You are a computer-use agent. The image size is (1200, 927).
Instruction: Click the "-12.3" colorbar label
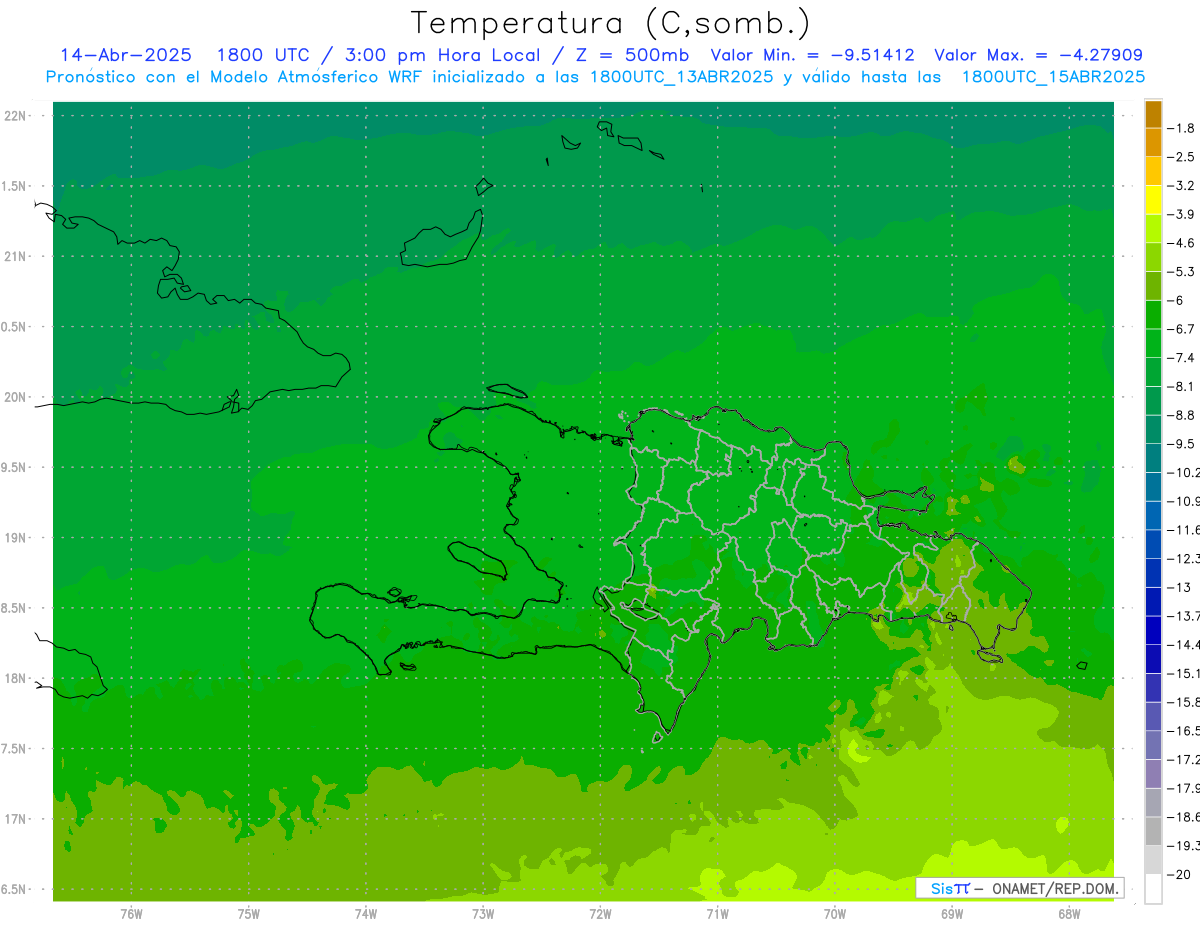[1185, 559]
